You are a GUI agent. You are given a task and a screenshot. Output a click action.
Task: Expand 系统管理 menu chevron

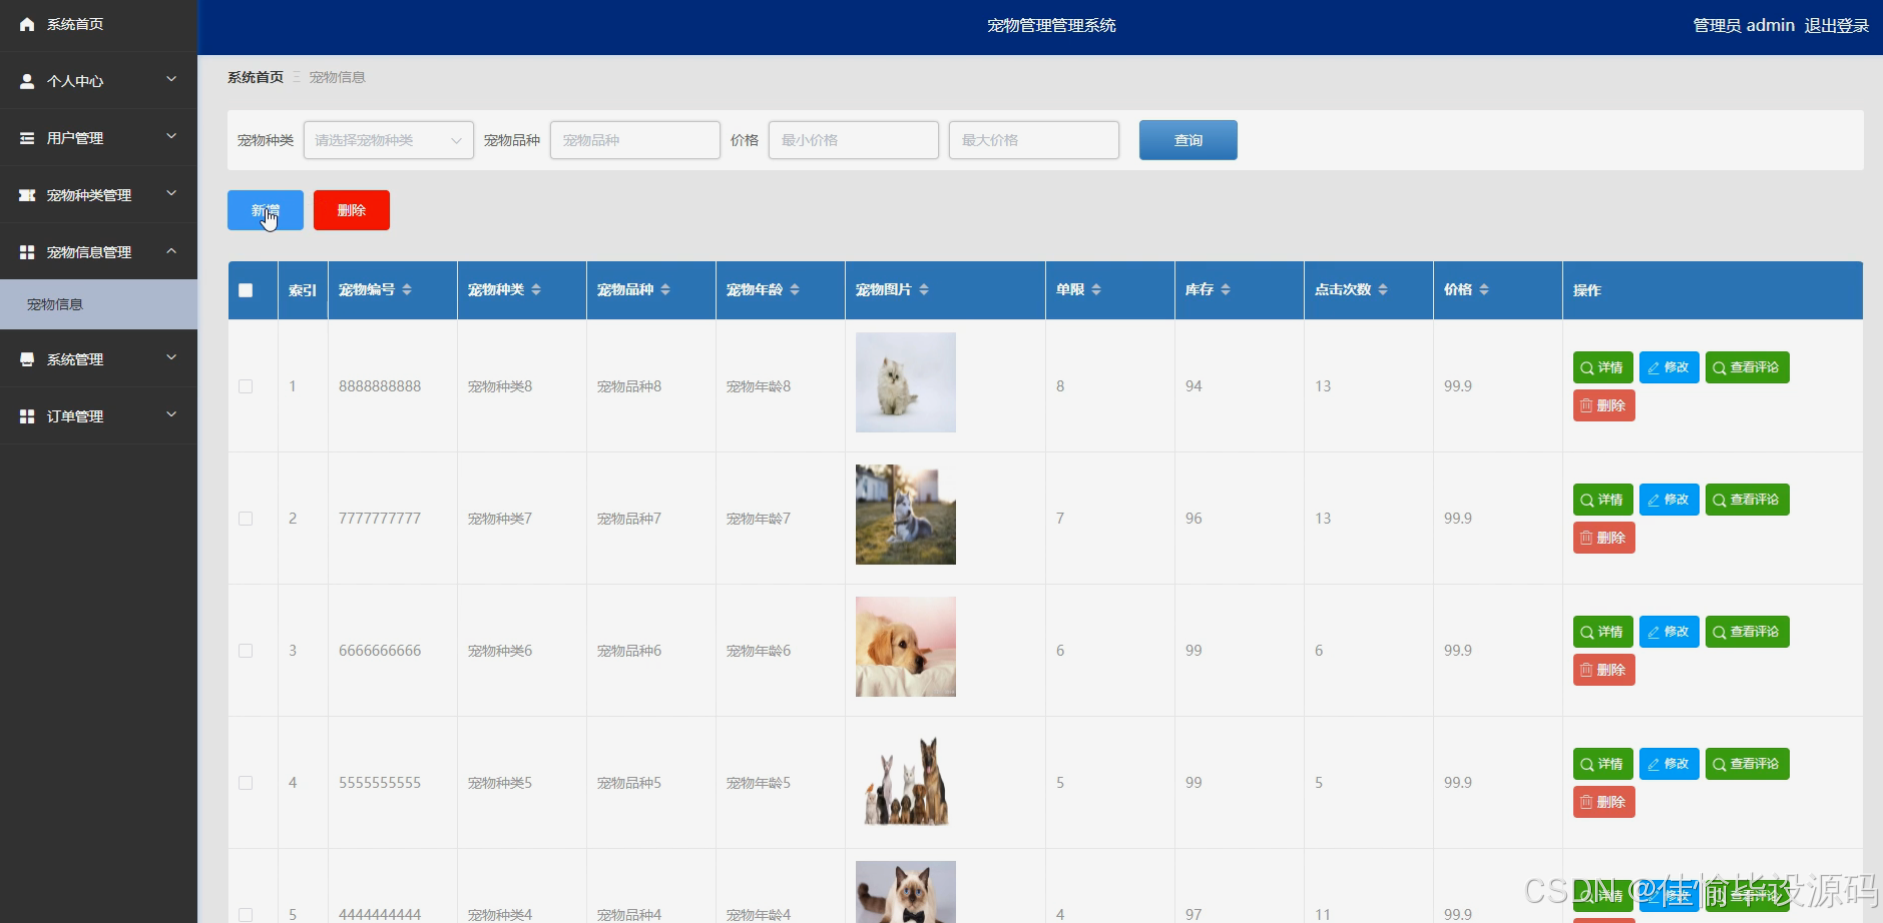click(x=171, y=357)
